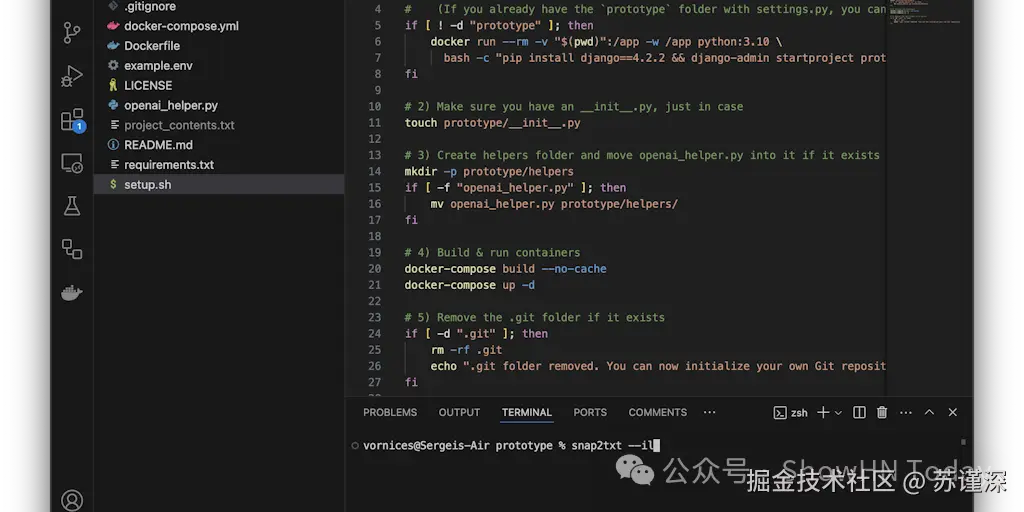This screenshot has height=512, width=1024.
Task: Click the LICENSE key file icon
Action: (114, 86)
